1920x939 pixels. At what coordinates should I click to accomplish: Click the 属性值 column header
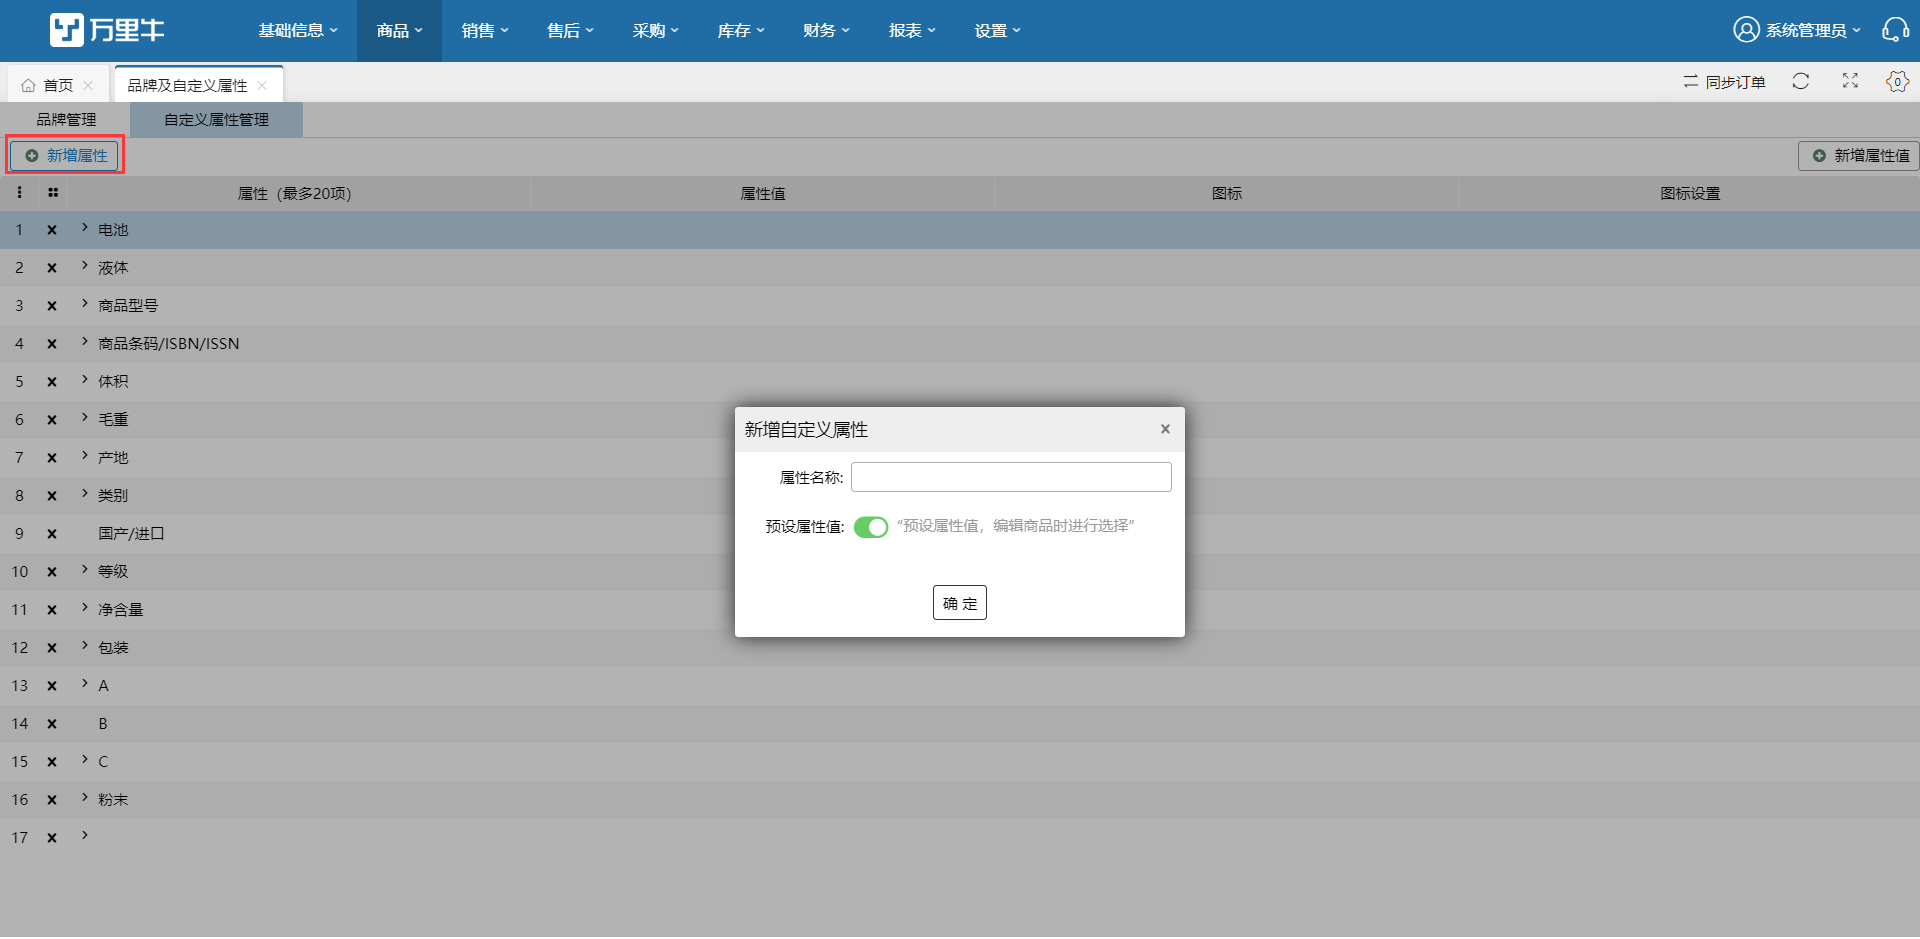(x=763, y=194)
